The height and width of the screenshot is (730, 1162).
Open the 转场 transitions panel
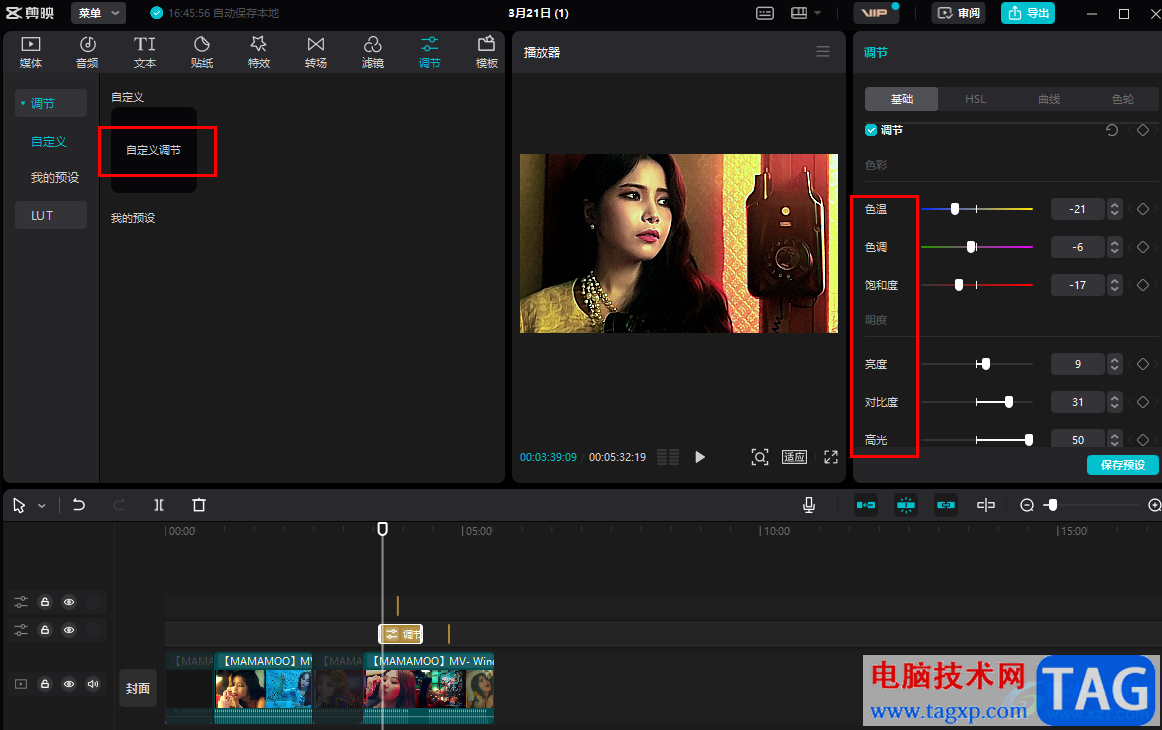(316, 52)
